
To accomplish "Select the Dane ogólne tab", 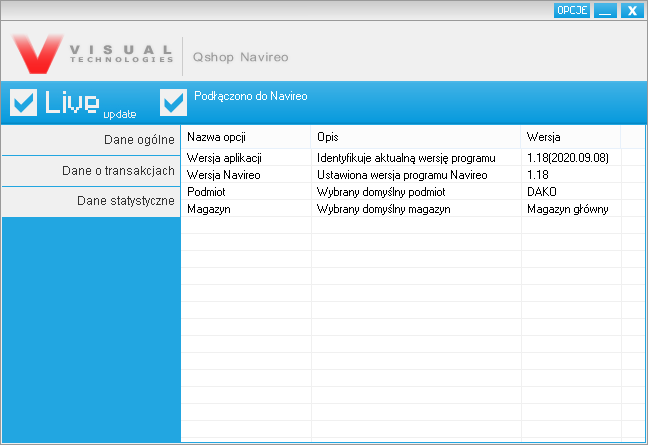I will [91, 140].
